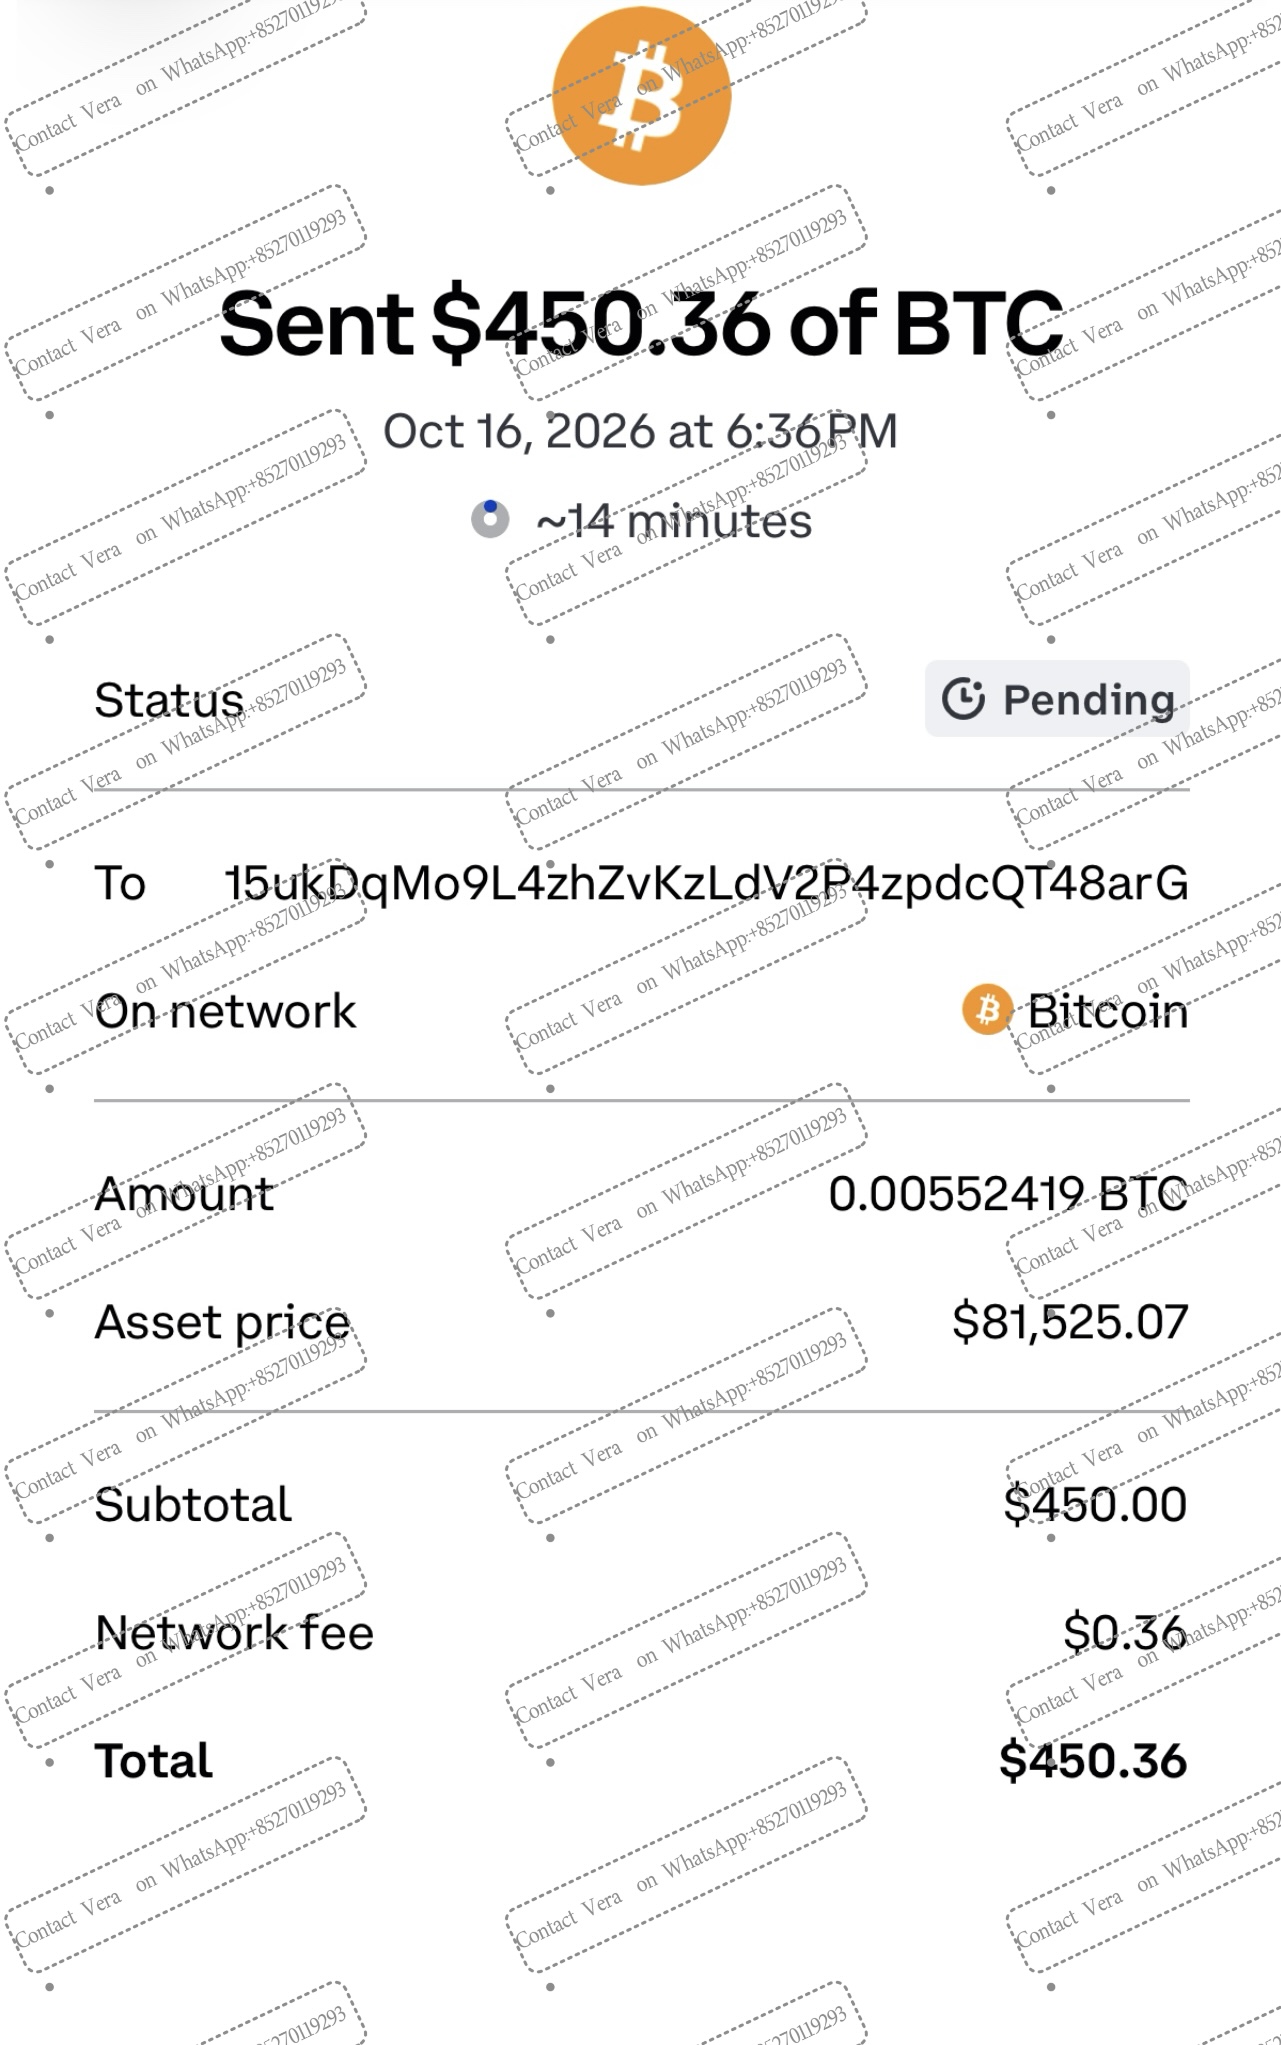Click the Oct 16, 2026 timestamp
1281x2045 pixels.
(640, 432)
